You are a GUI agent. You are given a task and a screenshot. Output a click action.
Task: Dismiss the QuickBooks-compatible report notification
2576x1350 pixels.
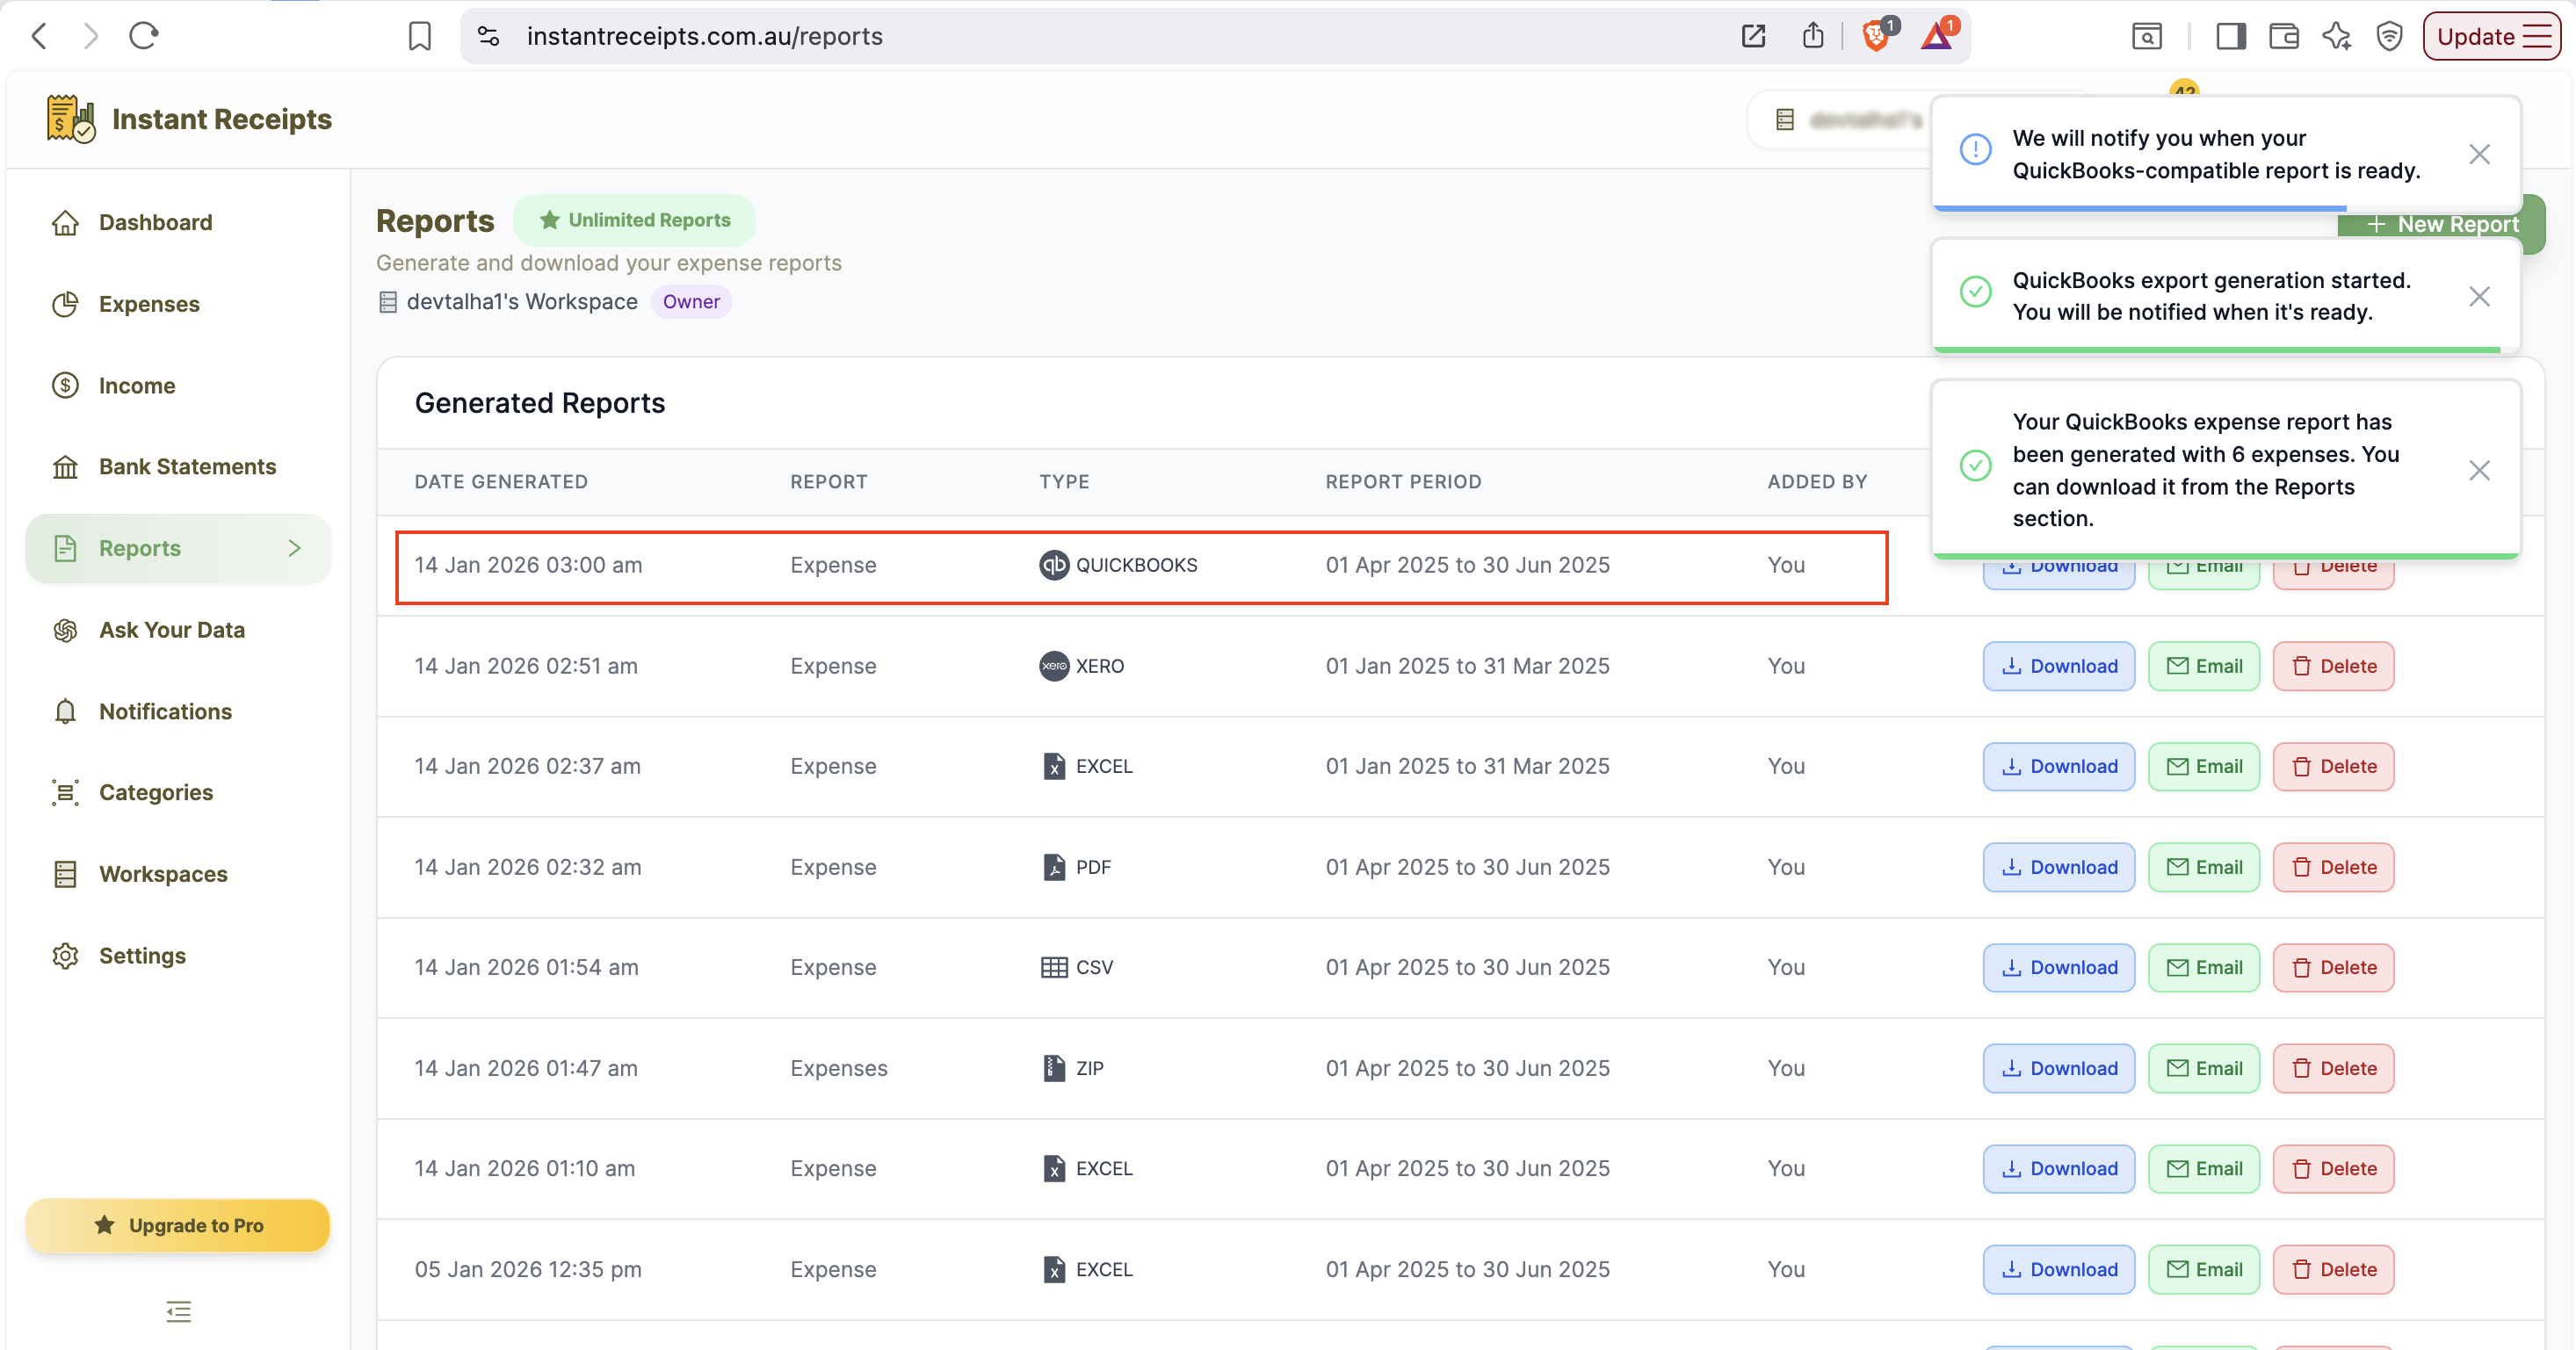(2479, 154)
